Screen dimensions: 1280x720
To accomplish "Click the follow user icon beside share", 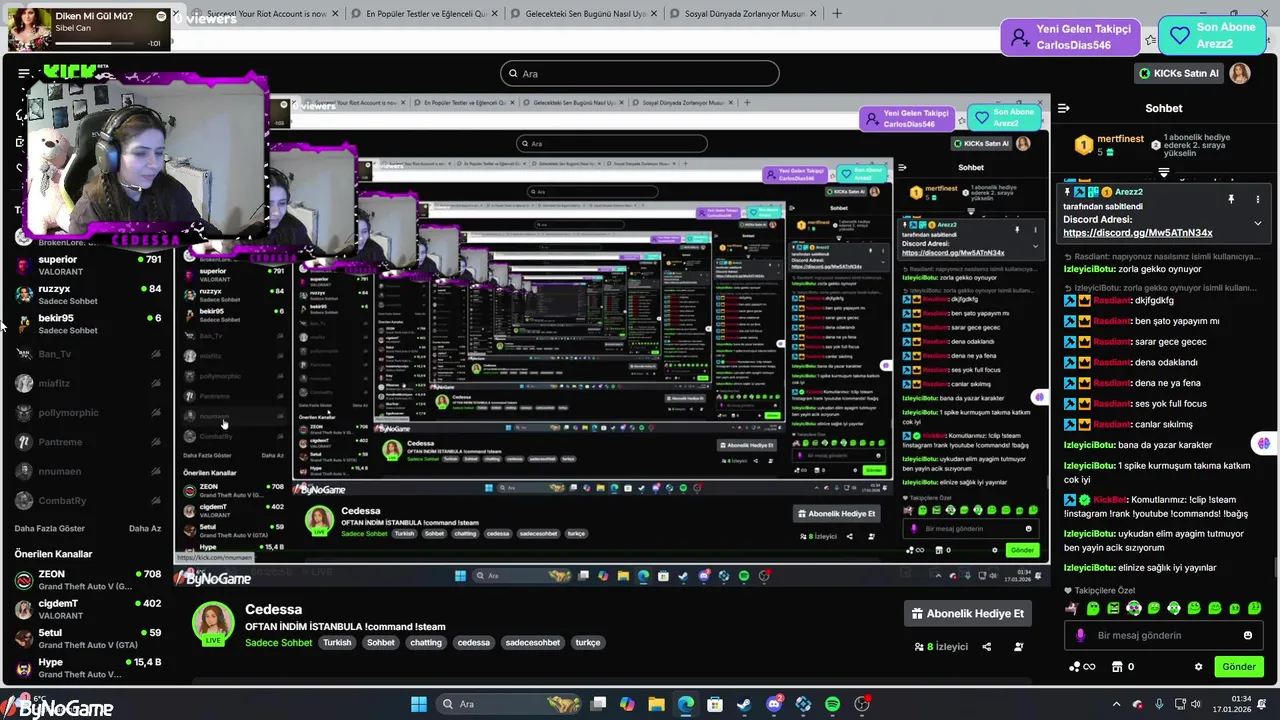I will click(x=1018, y=647).
